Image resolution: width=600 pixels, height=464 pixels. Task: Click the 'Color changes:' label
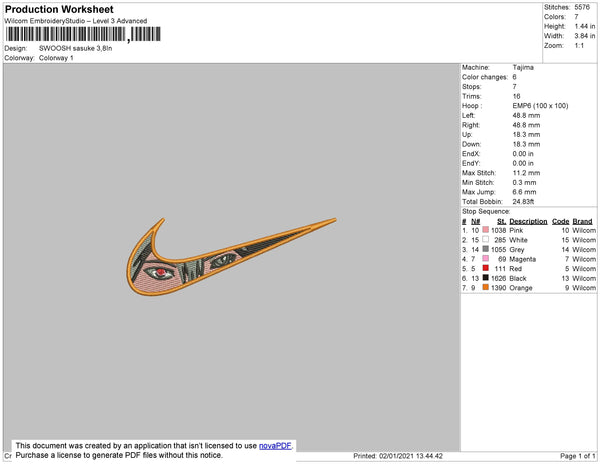tap(485, 77)
